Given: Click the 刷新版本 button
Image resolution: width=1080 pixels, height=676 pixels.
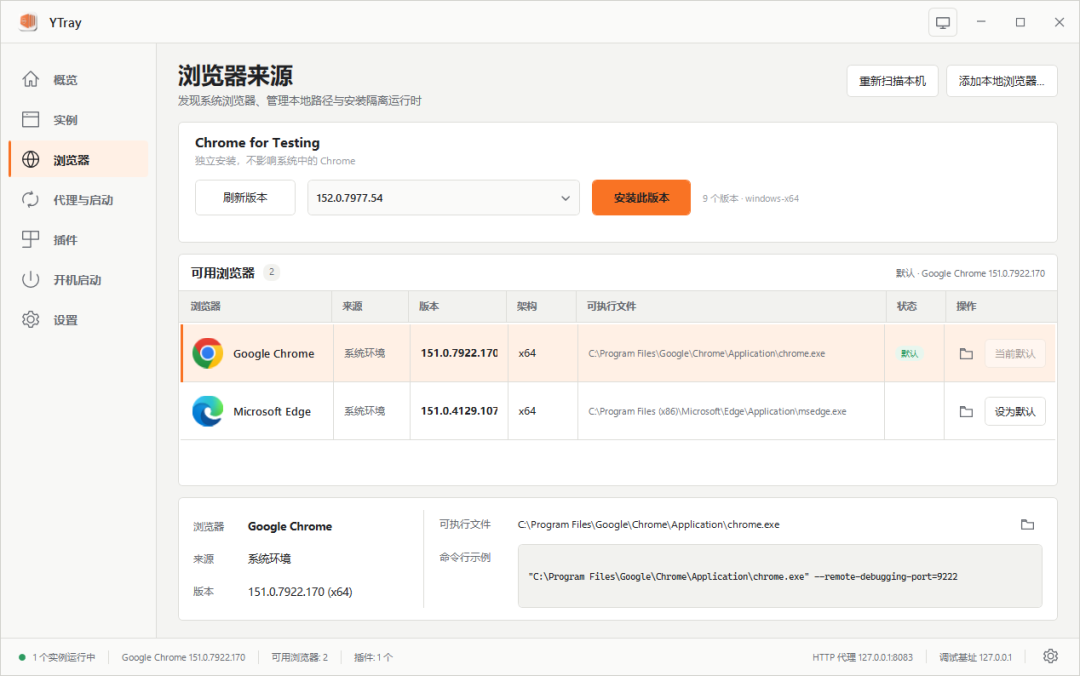Looking at the screenshot, I should pyautogui.click(x=245, y=198).
